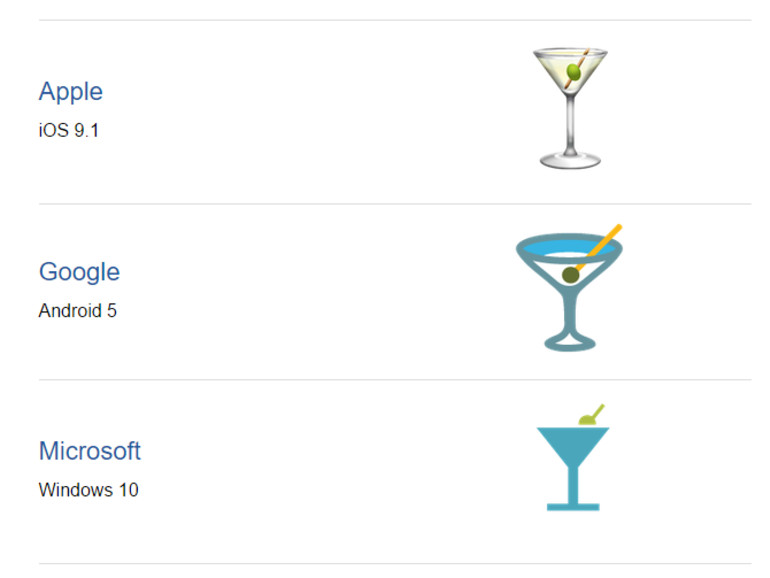Select the Android 5 version text
The image size is (770, 578).
click(x=78, y=311)
